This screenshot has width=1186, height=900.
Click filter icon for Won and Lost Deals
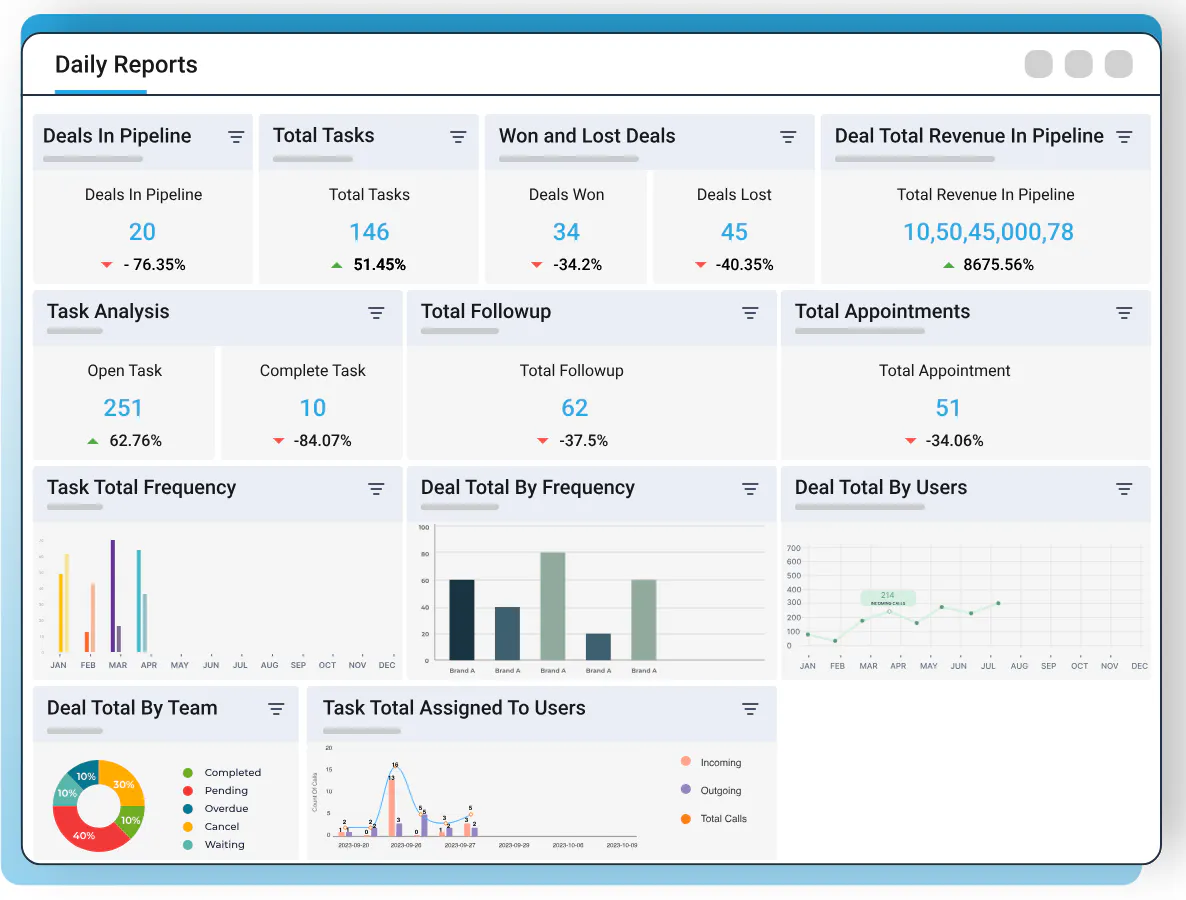[x=788, y=137]
